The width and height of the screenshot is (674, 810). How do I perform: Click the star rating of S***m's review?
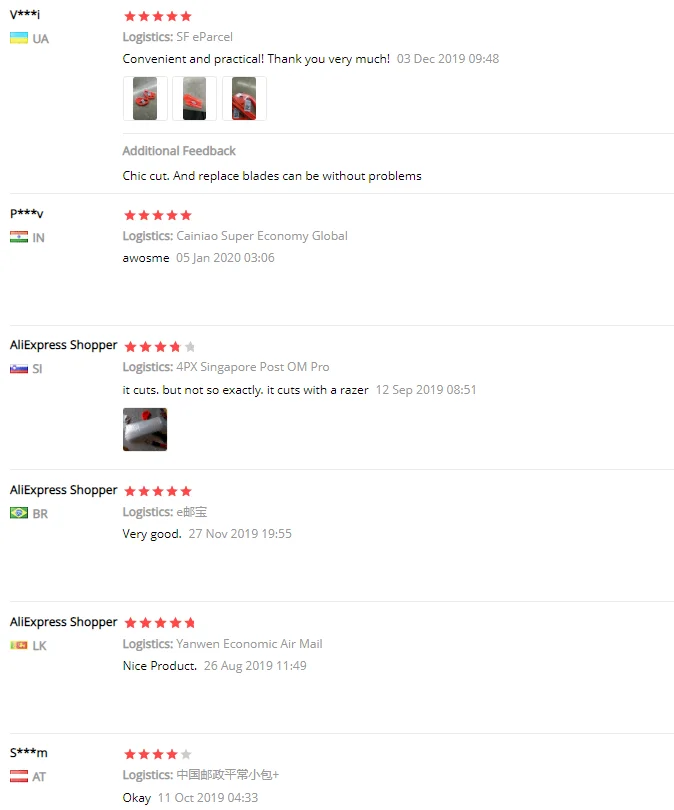158,755
